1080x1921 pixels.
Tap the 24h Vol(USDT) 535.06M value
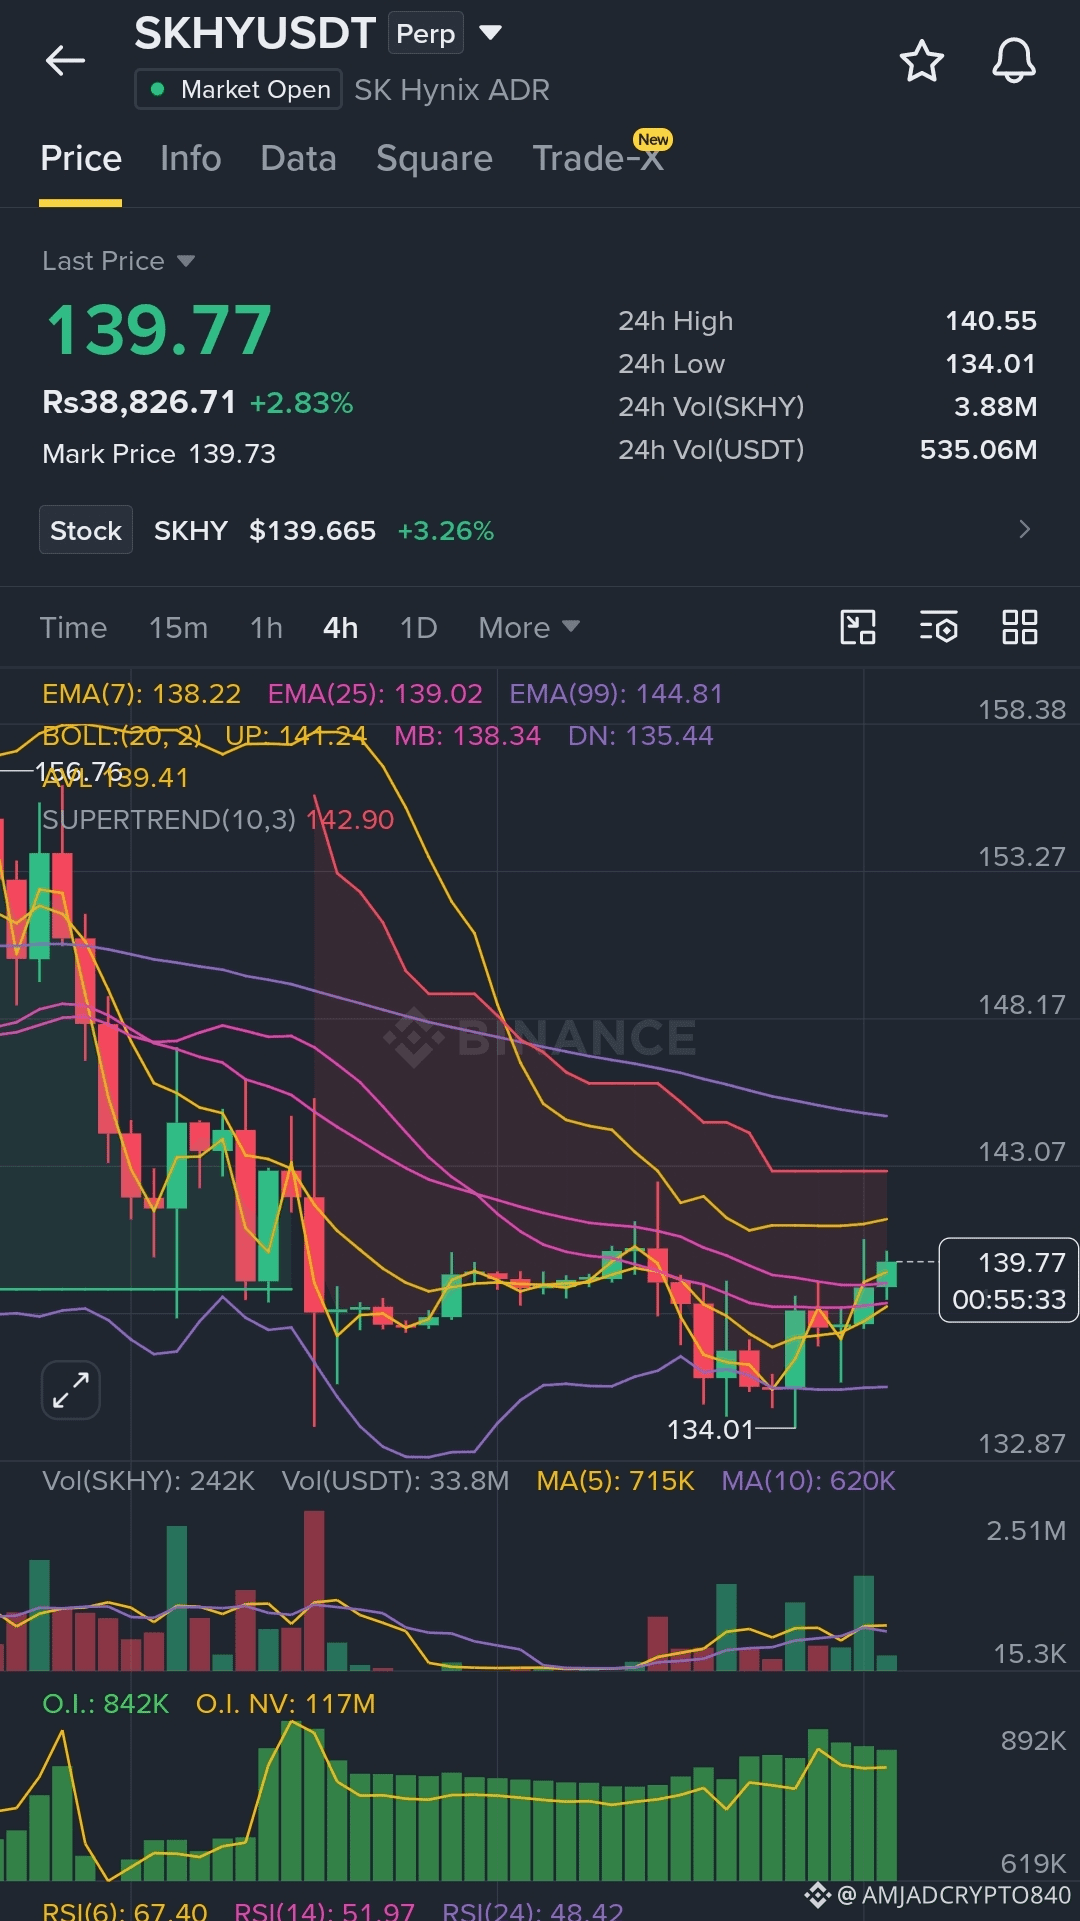tap(978, 450)
